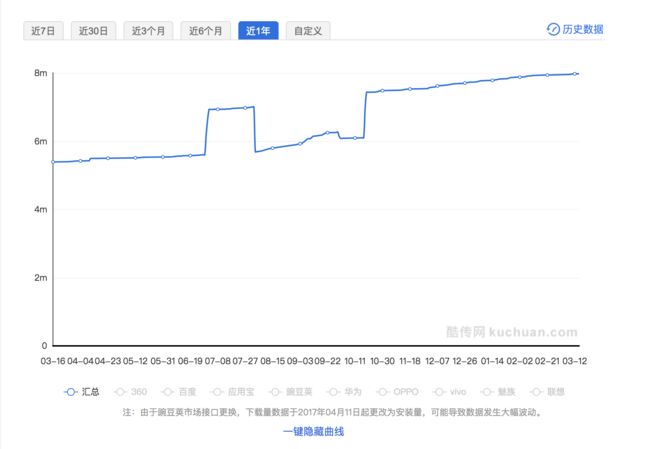The height and width of the screenshot is (449, 650).
Task: Click the 07-08 x-axis date label
Action: point(218,361)
